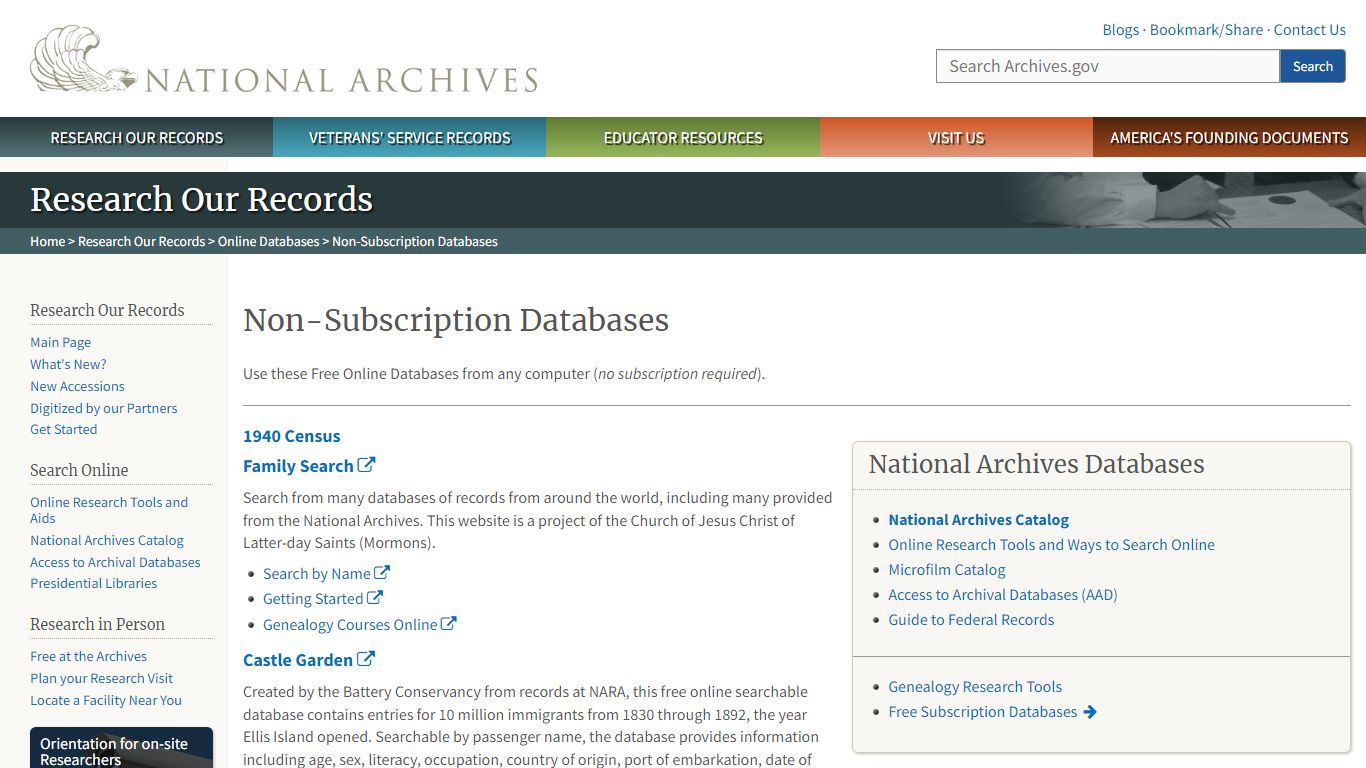The height and width of the screenshot is (768, 1366).
Task: Open the Bookmark/Share link
Action: point(1206,30)
